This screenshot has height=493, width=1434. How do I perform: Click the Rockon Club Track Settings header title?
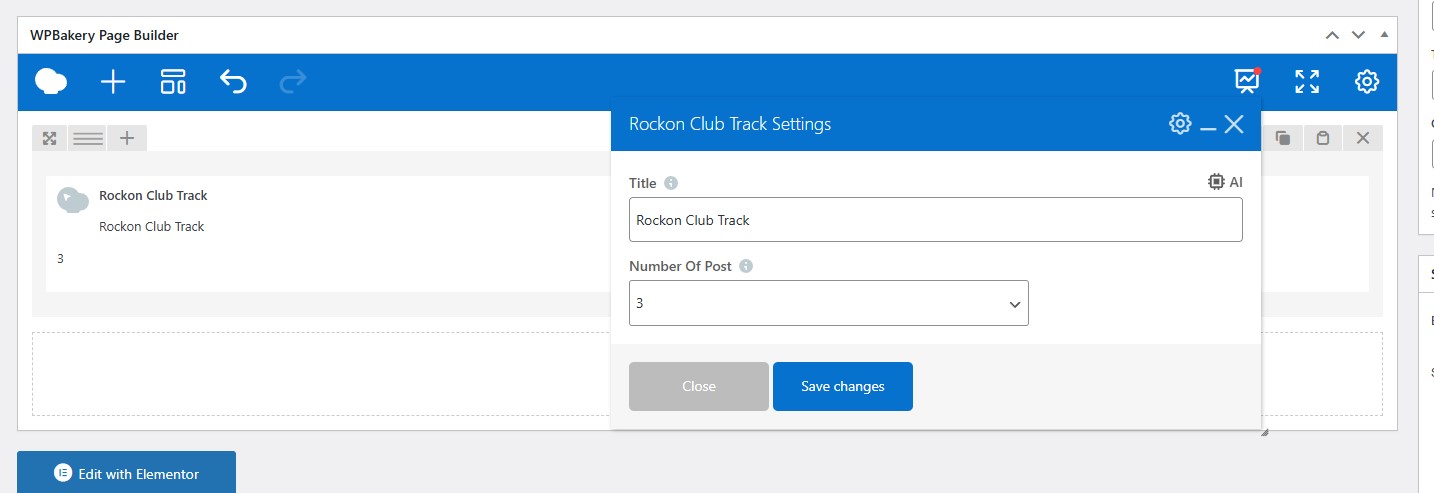[730, 124]
